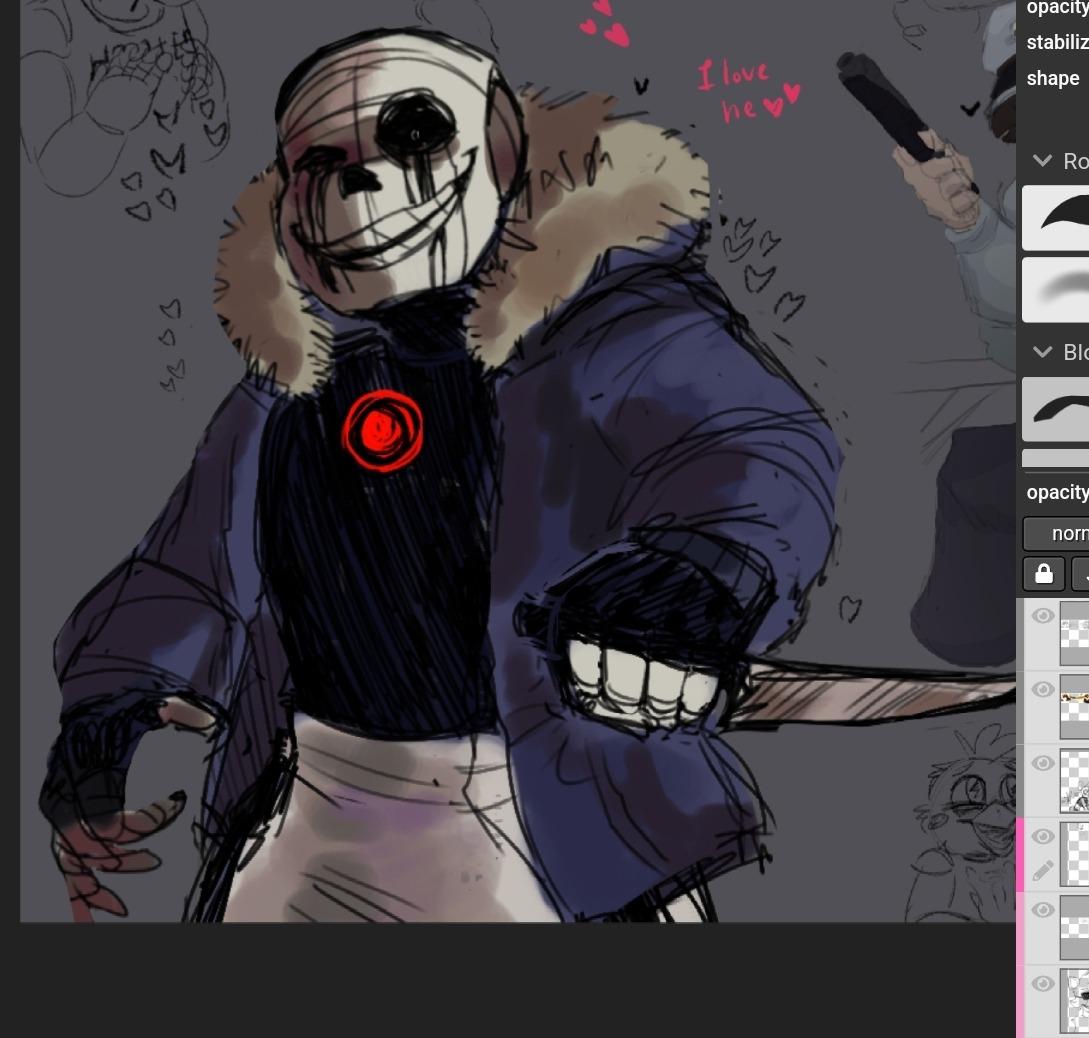Viewport: 1089px width, 1038px height.
Task: Select the topmost layer thumbnail
Action: tap(1075, 633)
